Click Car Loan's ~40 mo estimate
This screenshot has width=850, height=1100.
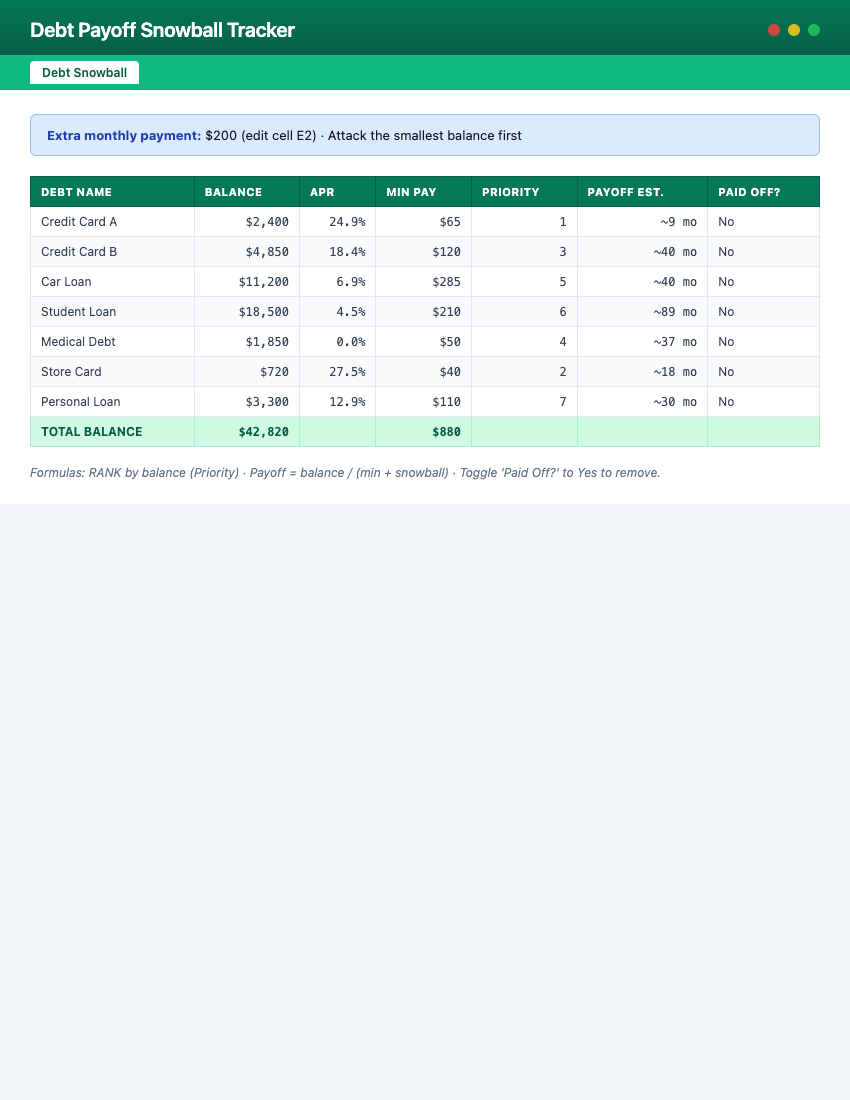click(642, 282)
